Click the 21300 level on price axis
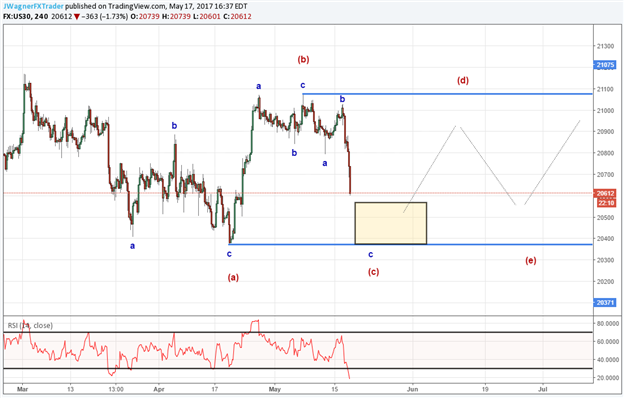Viewport: 624px width, 398px height. tap(605, 46)
